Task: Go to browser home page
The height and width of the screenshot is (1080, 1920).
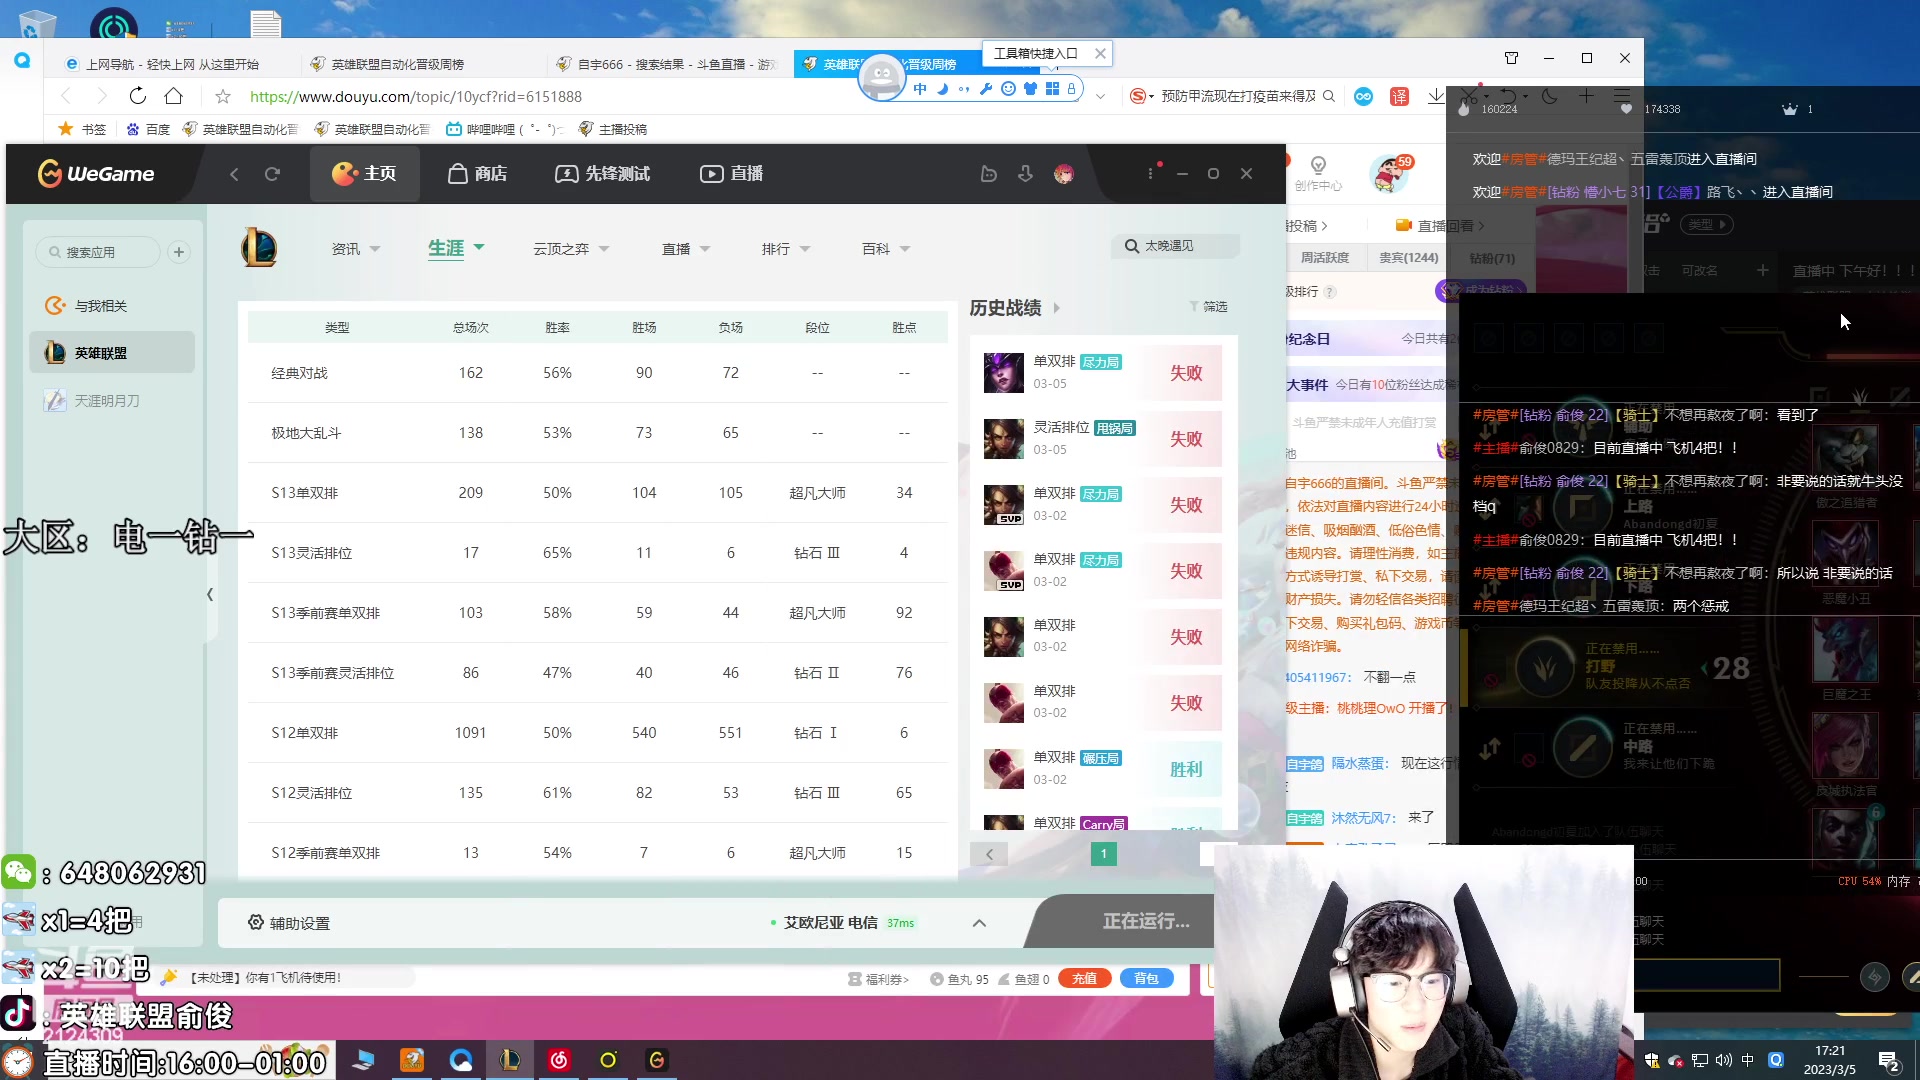Action: click(174, 96)
